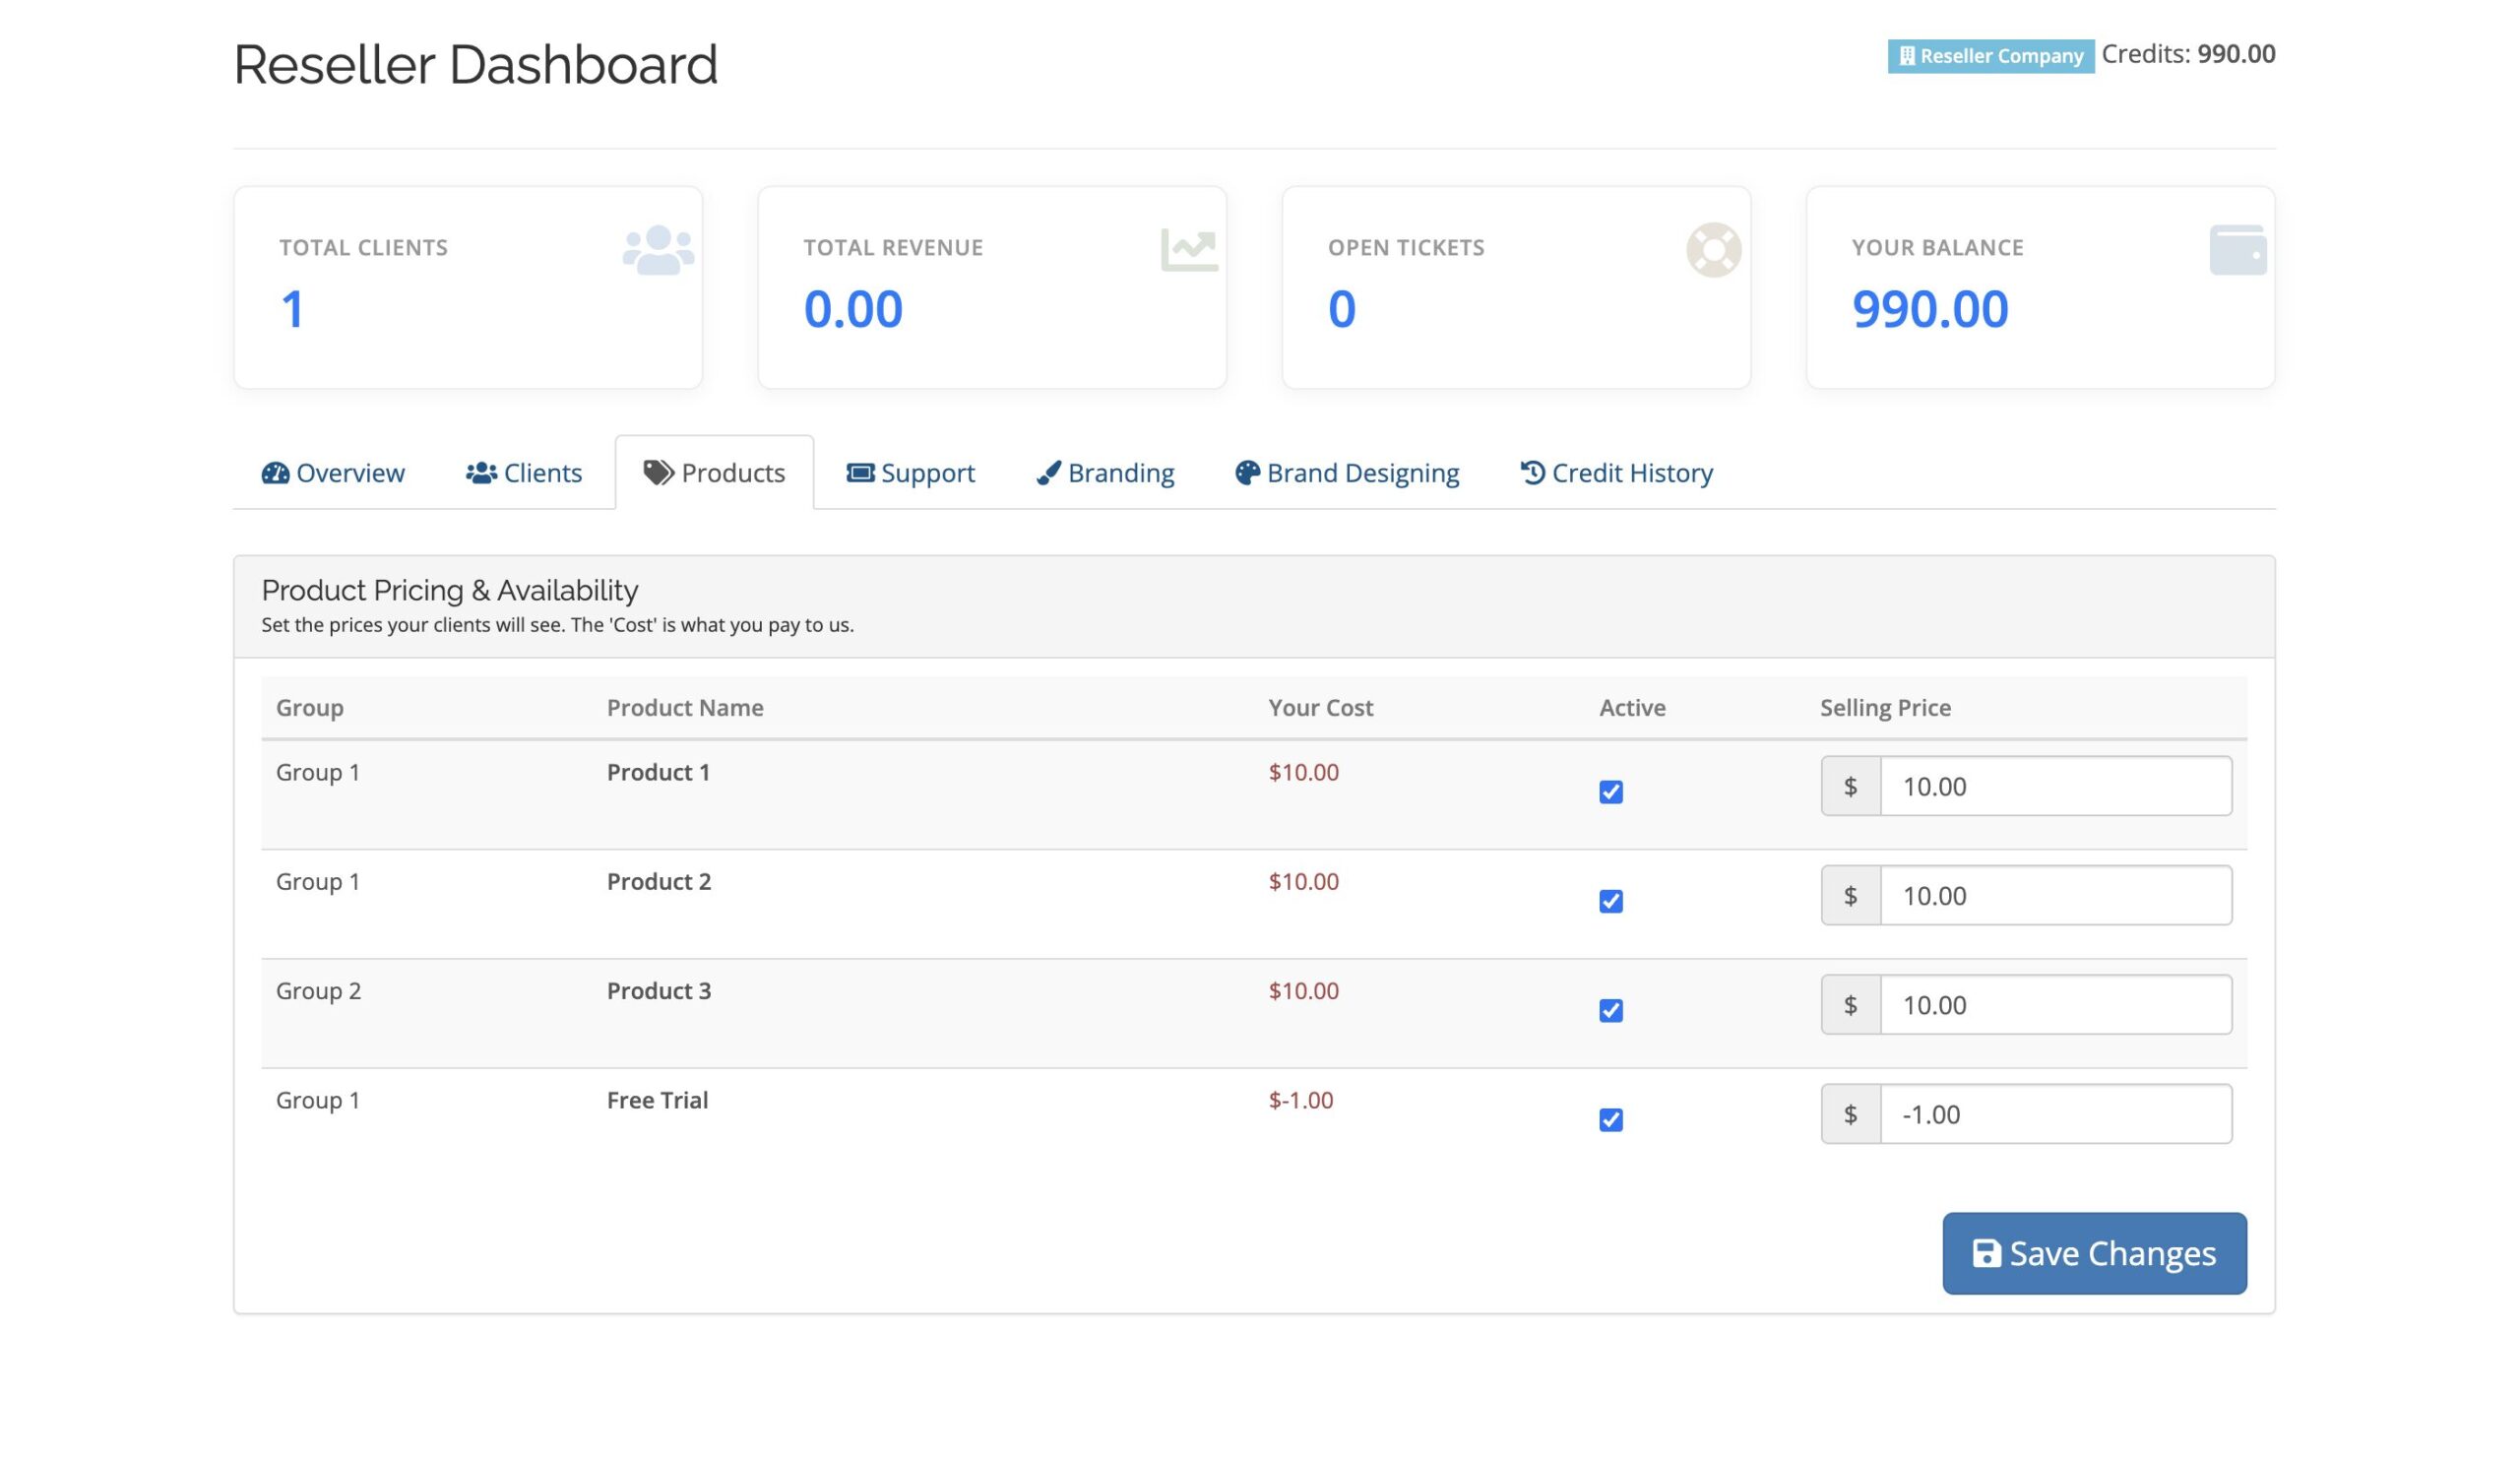Open the Support tab
This screenshot has height=1457, width=2520.
[910, 472]
